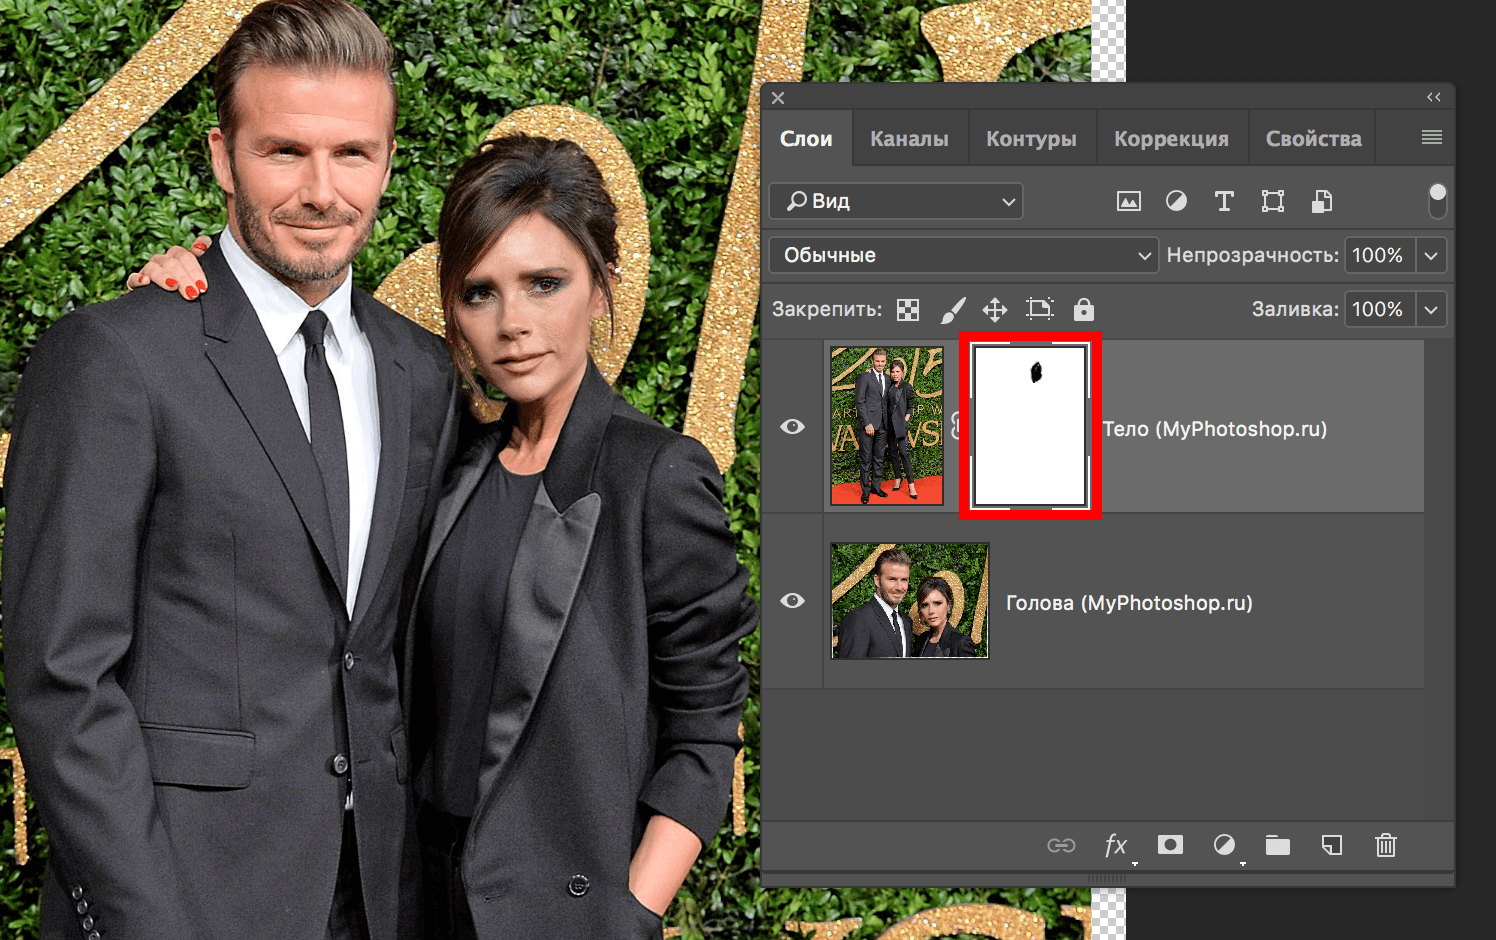Viewport: 1496px width, 940px height.
Task: Delete a layer using the trash icon
Action: pyautogui.click(x=1385, y=845)
